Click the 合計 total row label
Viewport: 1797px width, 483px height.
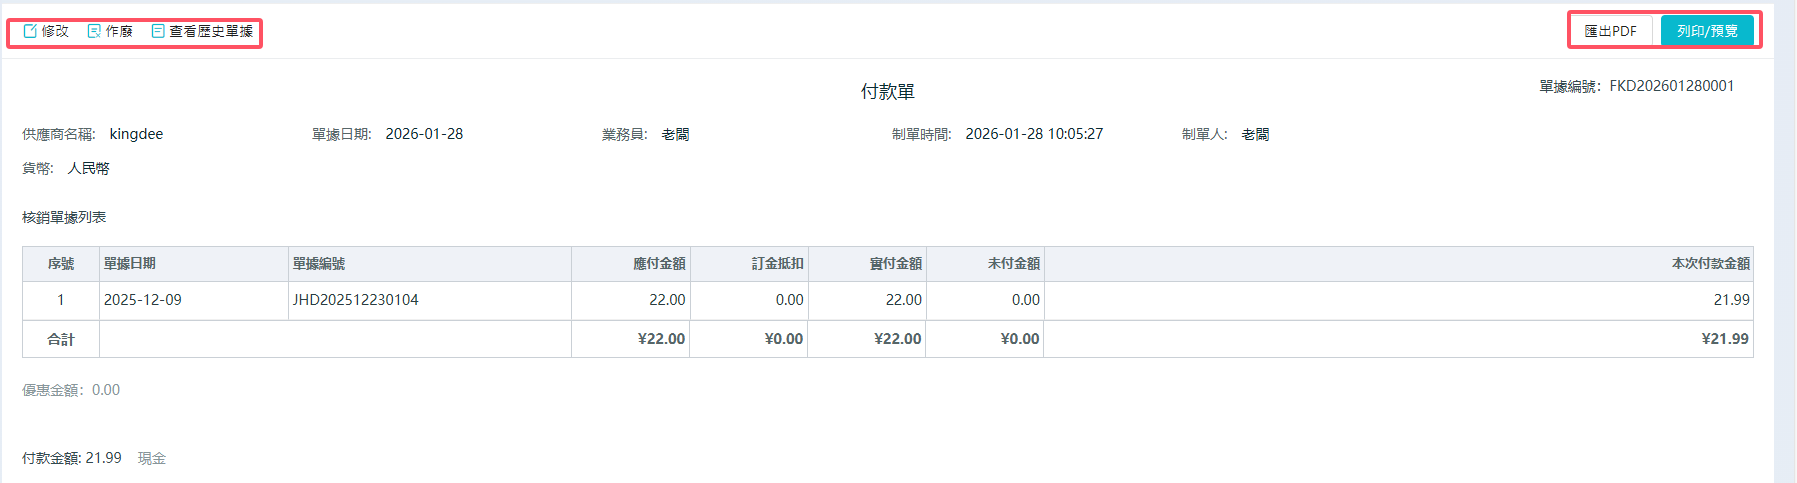pyautogui.click(x=61, y=340)
